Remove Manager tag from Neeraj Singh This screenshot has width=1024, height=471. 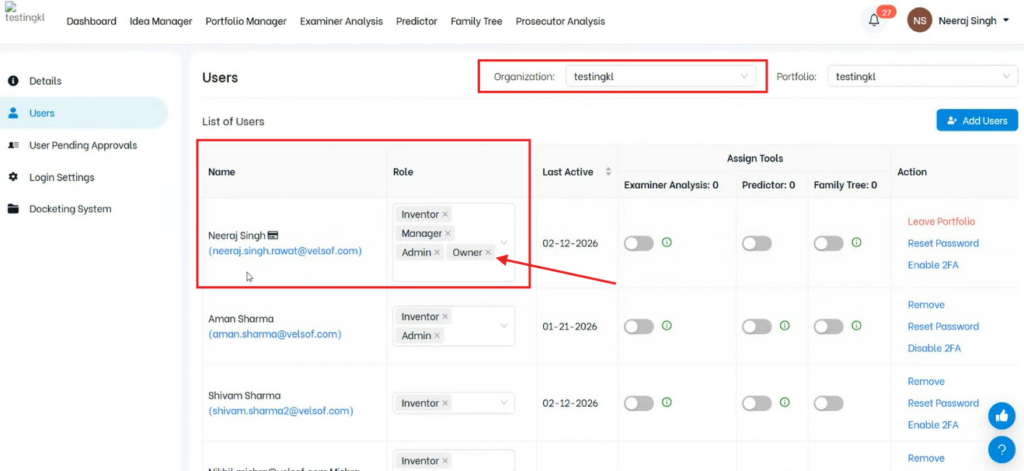(x=448, y=234)
